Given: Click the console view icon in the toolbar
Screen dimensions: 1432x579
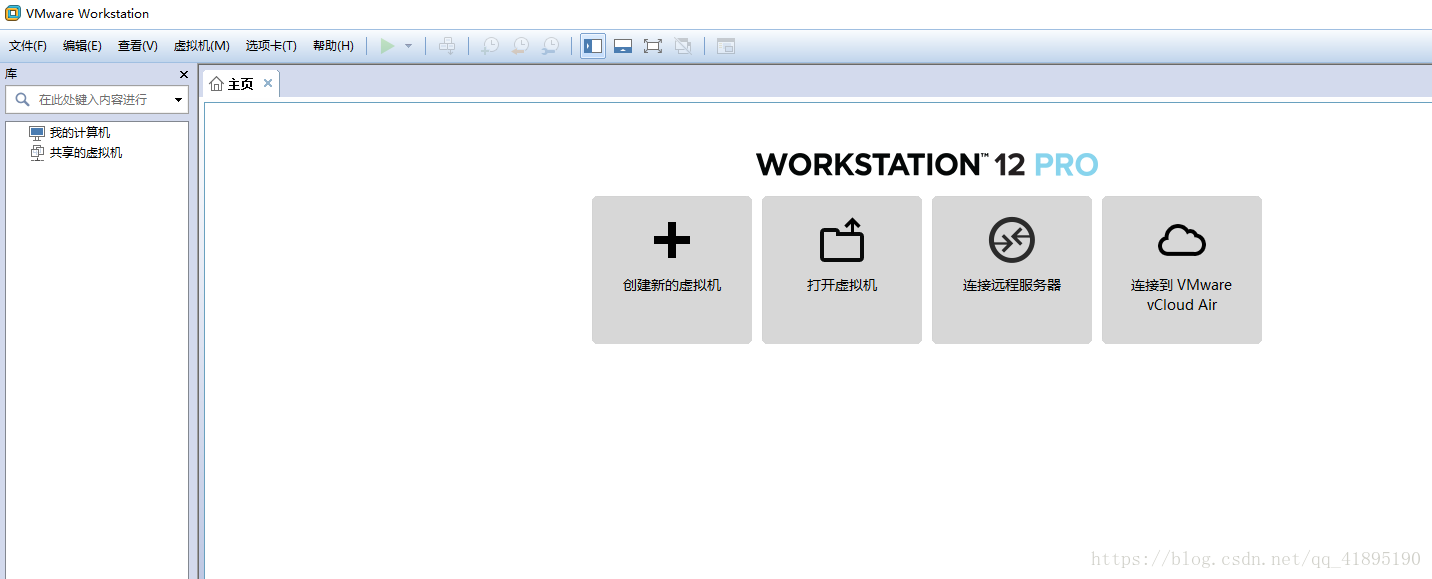Looking at the screenshot, I should [x=726, y=46].
